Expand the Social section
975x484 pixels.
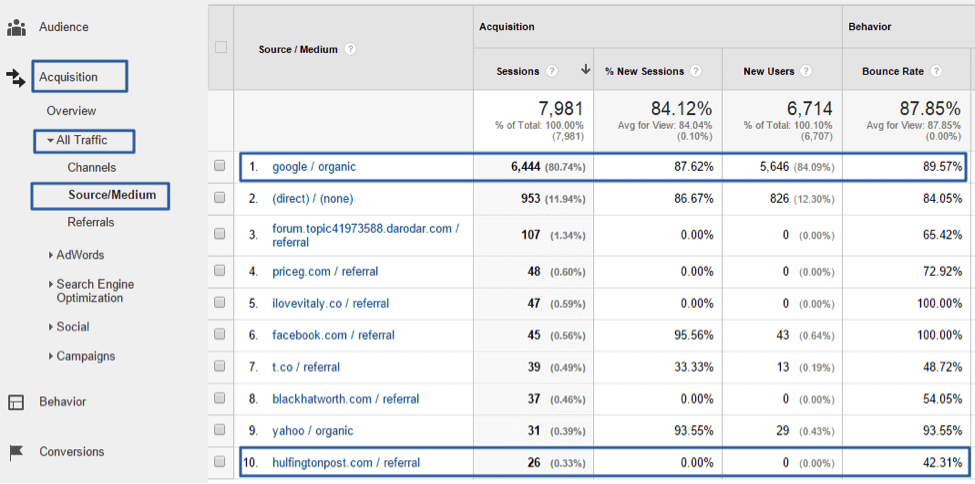coord(50,327)
